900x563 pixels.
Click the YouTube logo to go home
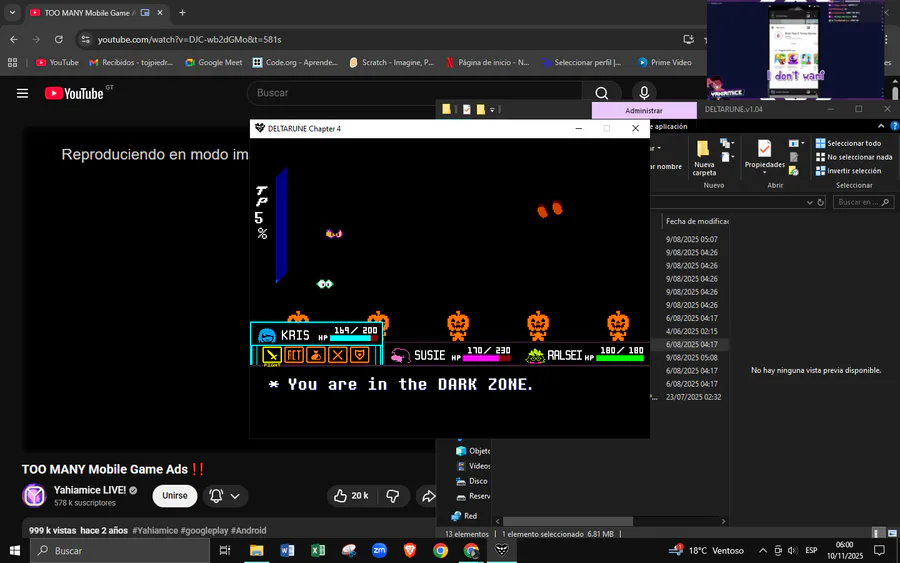click(x=75, y=93)
